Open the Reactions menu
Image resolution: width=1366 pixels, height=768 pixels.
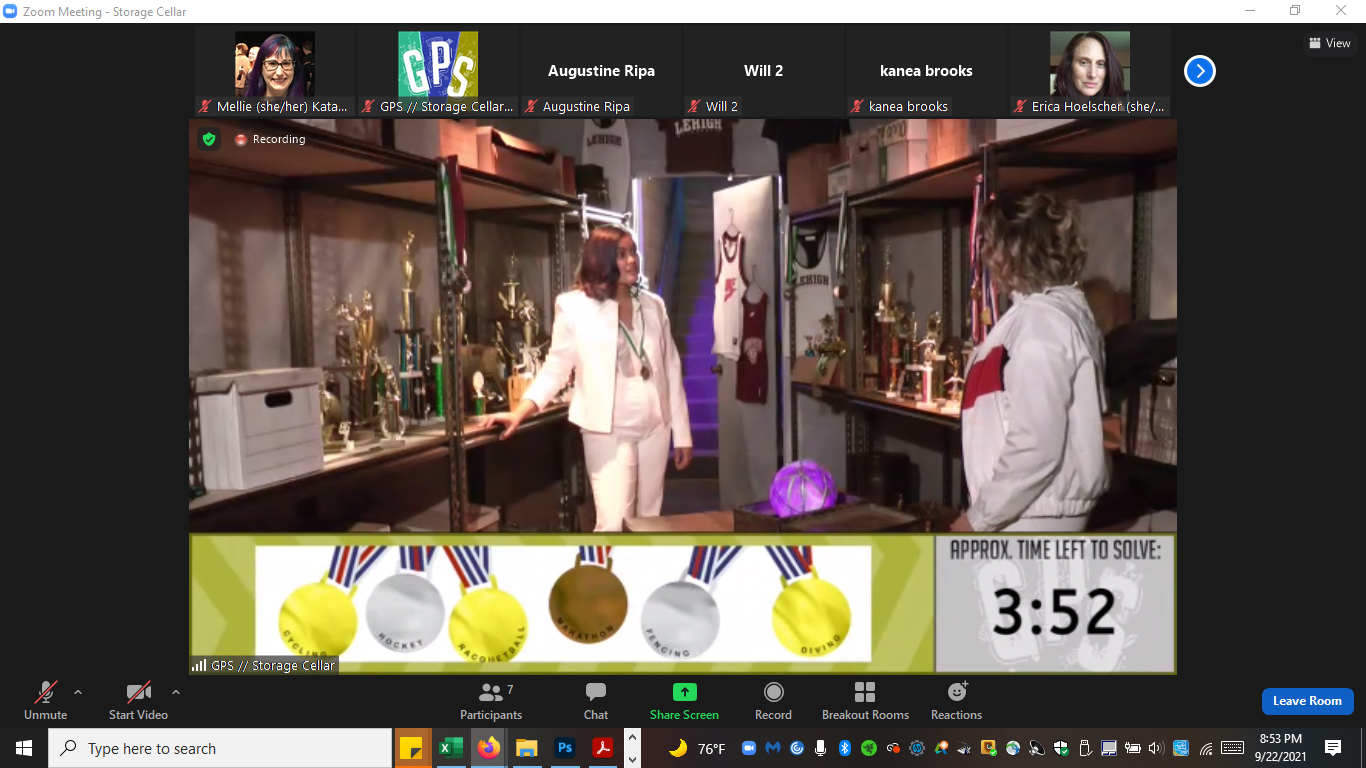coord(956,700)
